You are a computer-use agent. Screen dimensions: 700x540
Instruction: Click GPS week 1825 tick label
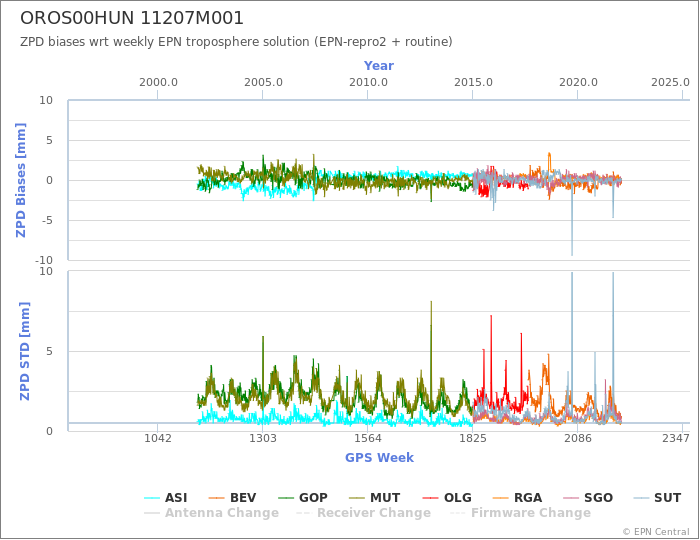pyautogui.click(x=473, y=438)
